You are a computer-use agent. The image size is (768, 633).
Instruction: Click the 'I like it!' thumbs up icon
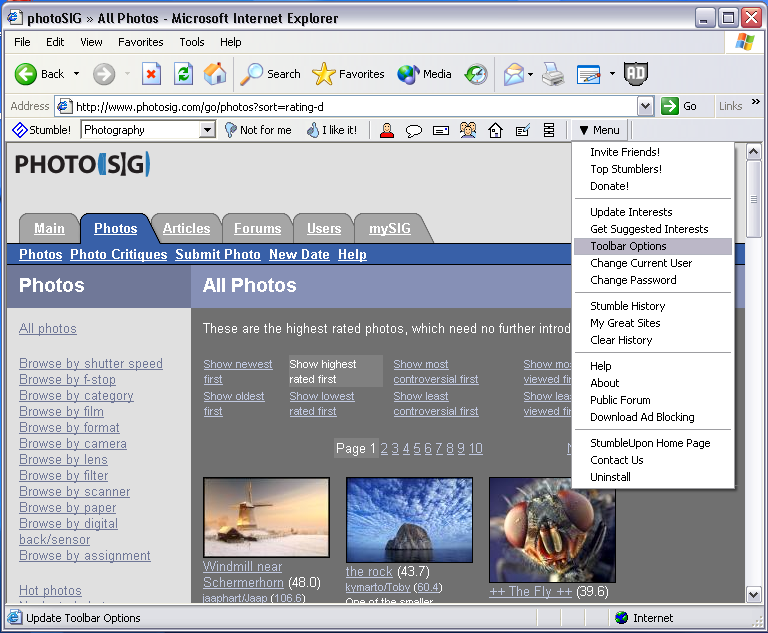point(312,130)
